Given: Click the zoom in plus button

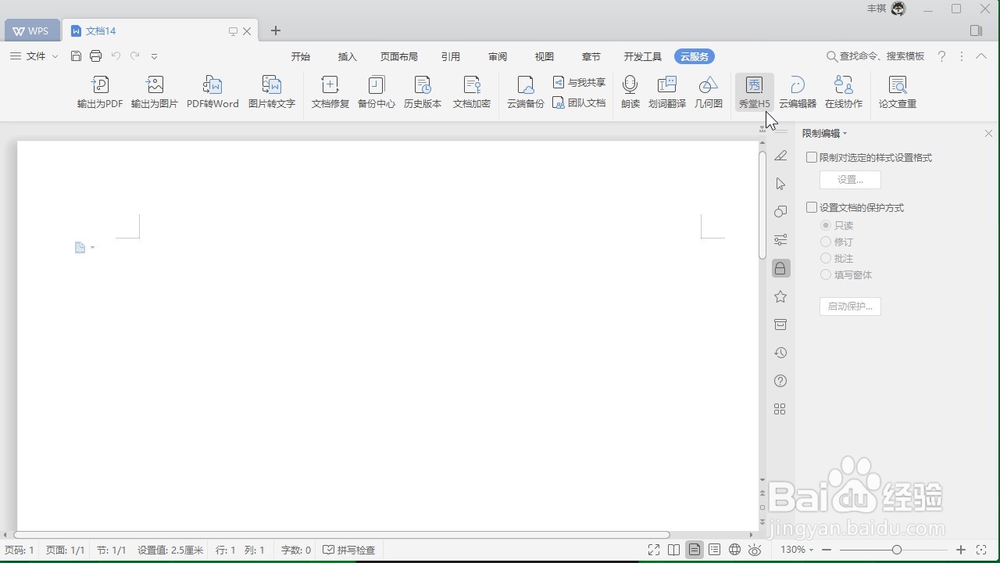Looking at the screenshot, I should click(961, 550).
